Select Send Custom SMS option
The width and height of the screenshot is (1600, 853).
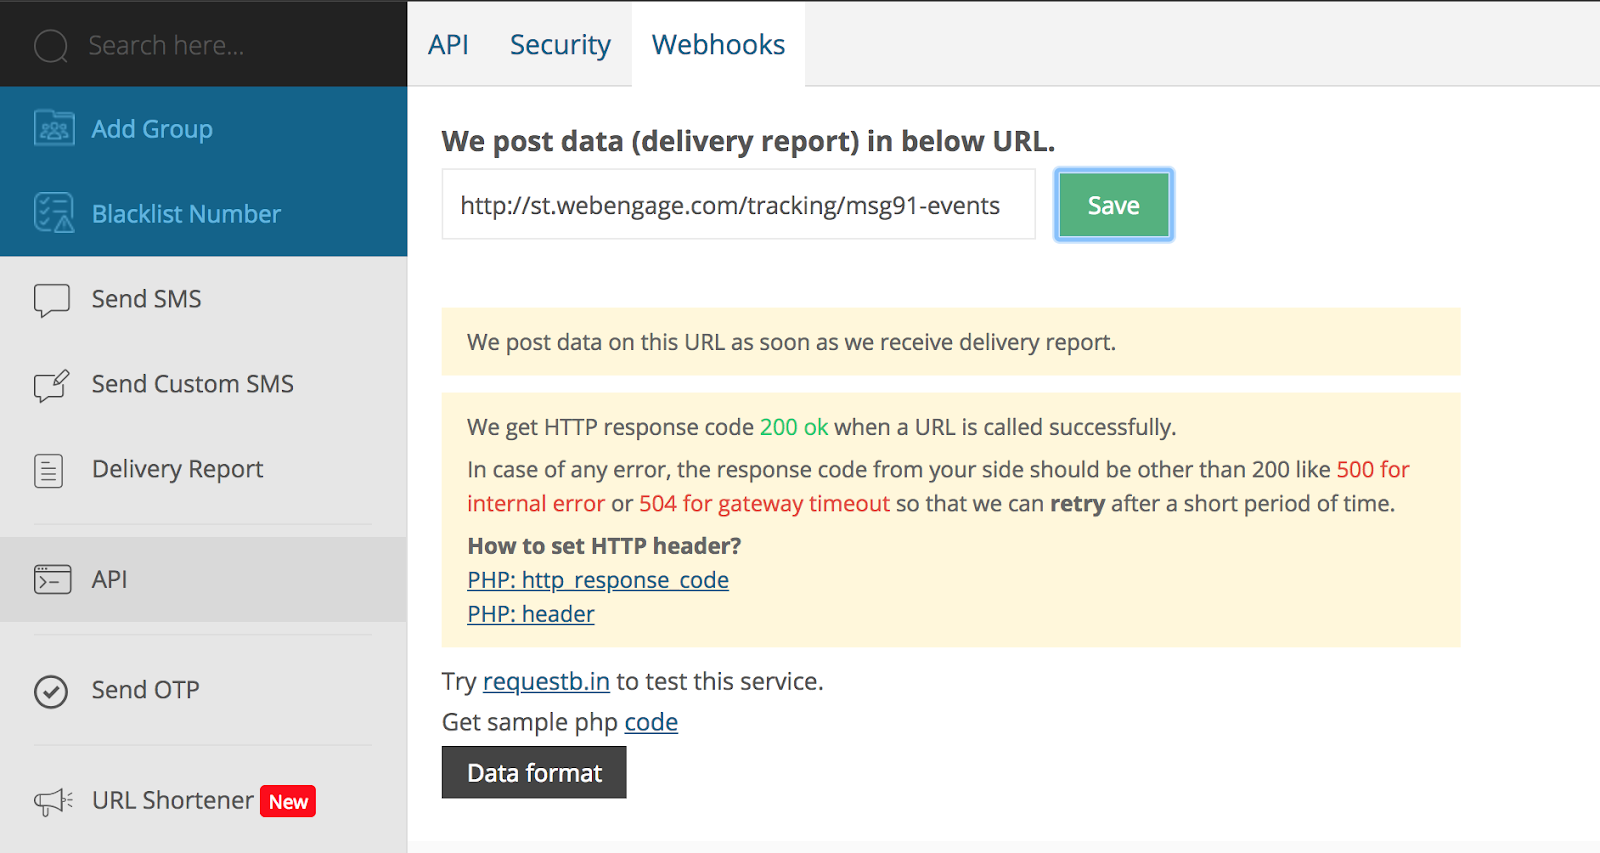(204, 384)
